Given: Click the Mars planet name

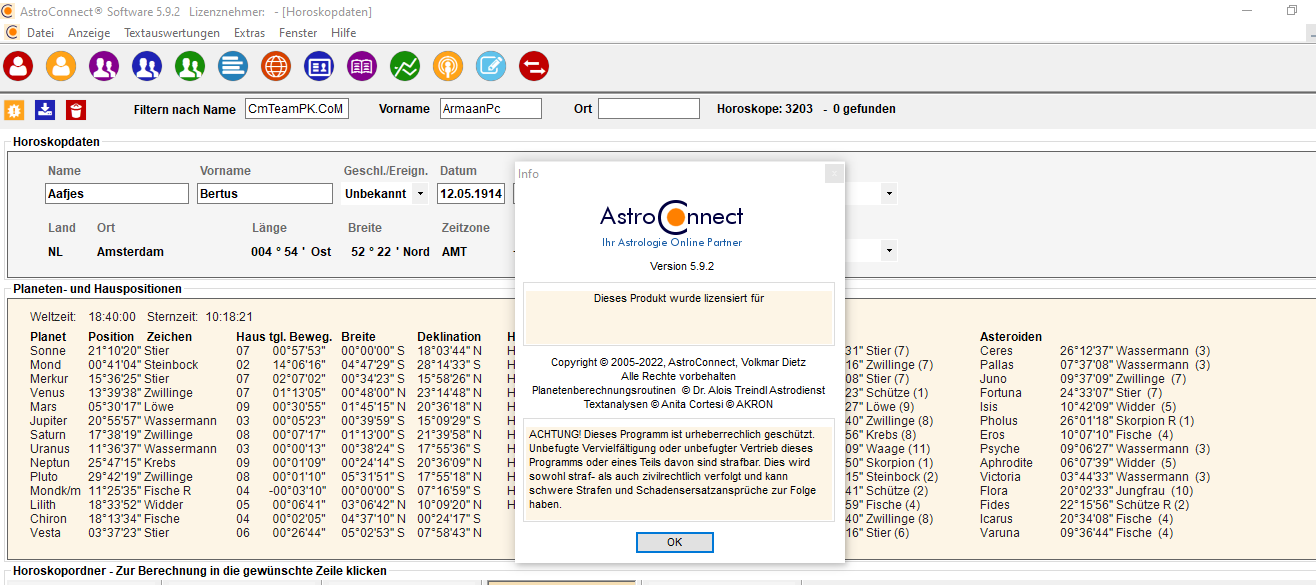Looking at the screenshot, I should click(44, 407).
